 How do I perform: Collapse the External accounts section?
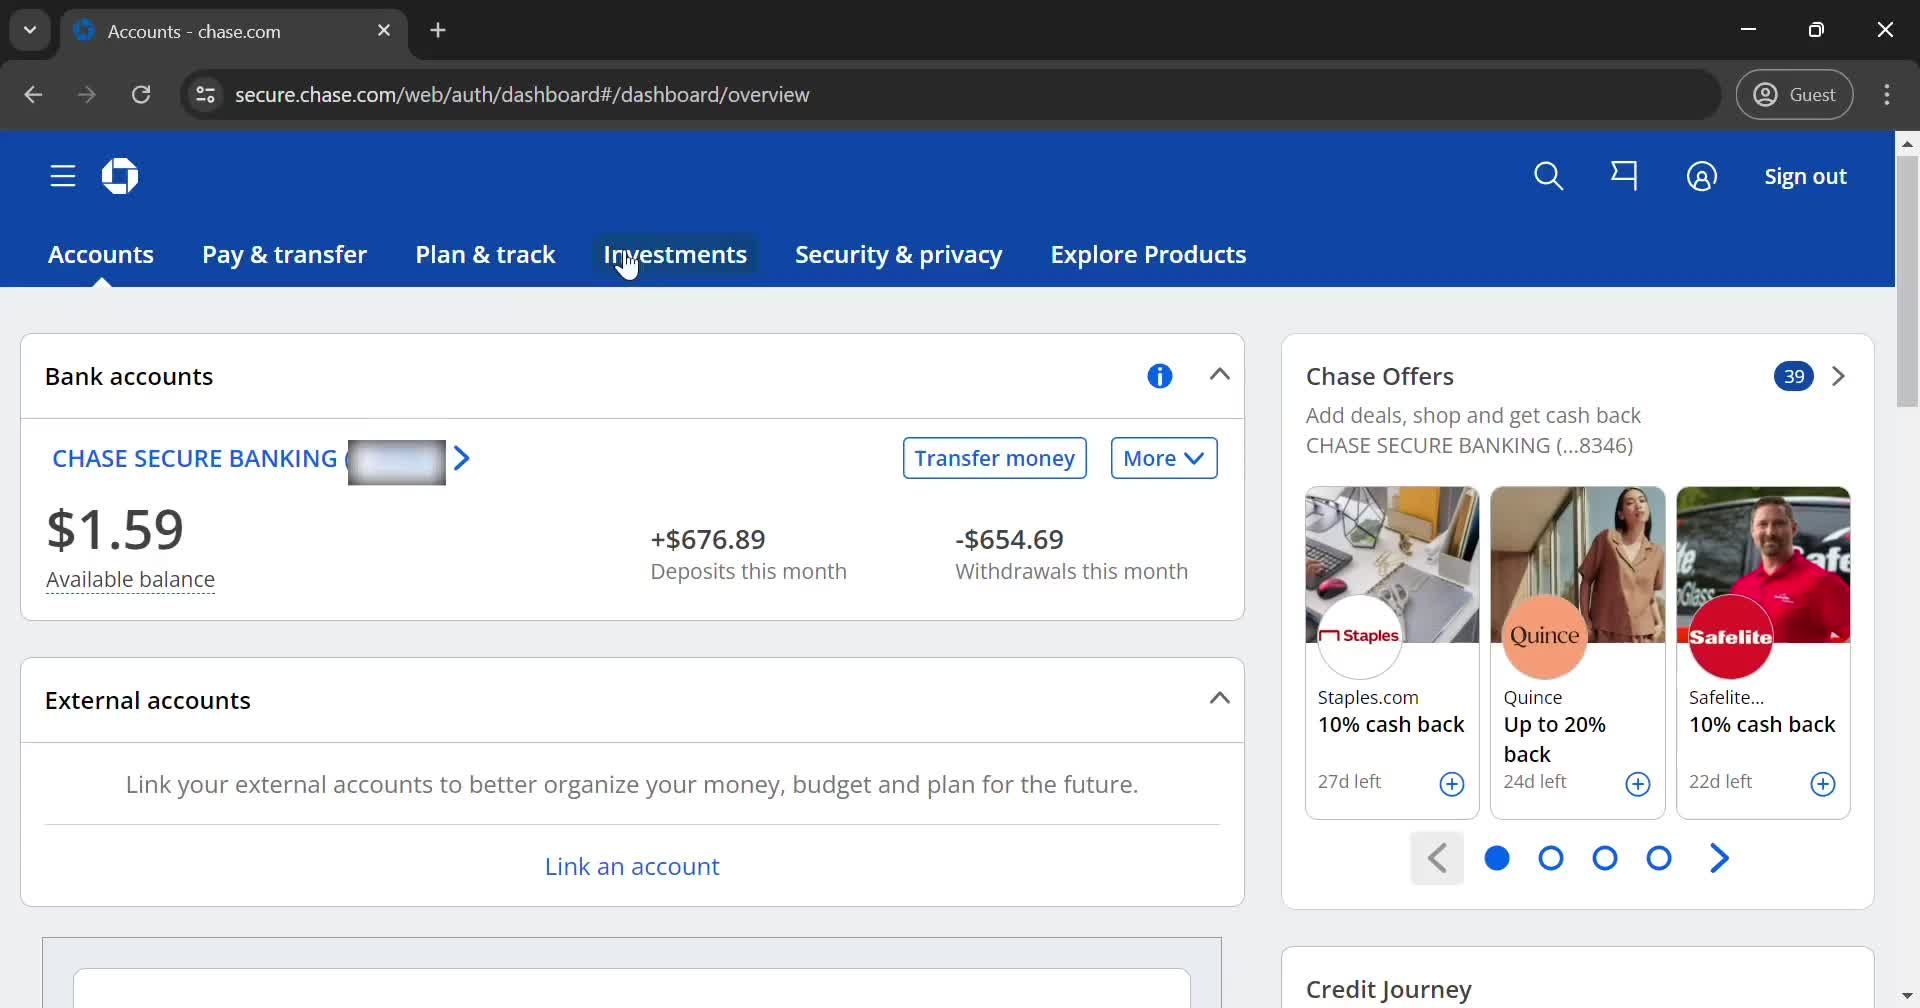point(1219,699)
